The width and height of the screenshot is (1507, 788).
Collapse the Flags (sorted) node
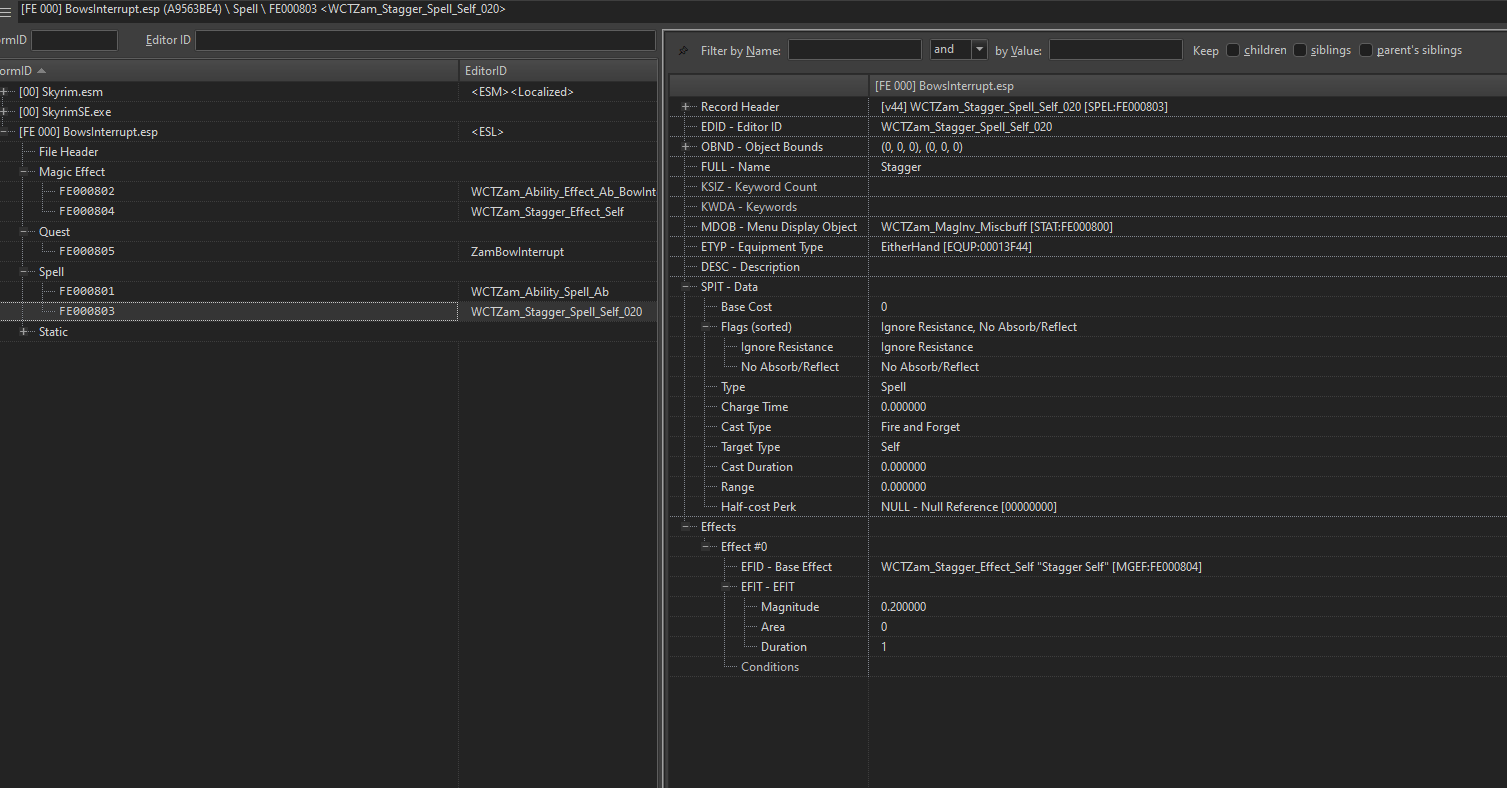pos(706,327)
